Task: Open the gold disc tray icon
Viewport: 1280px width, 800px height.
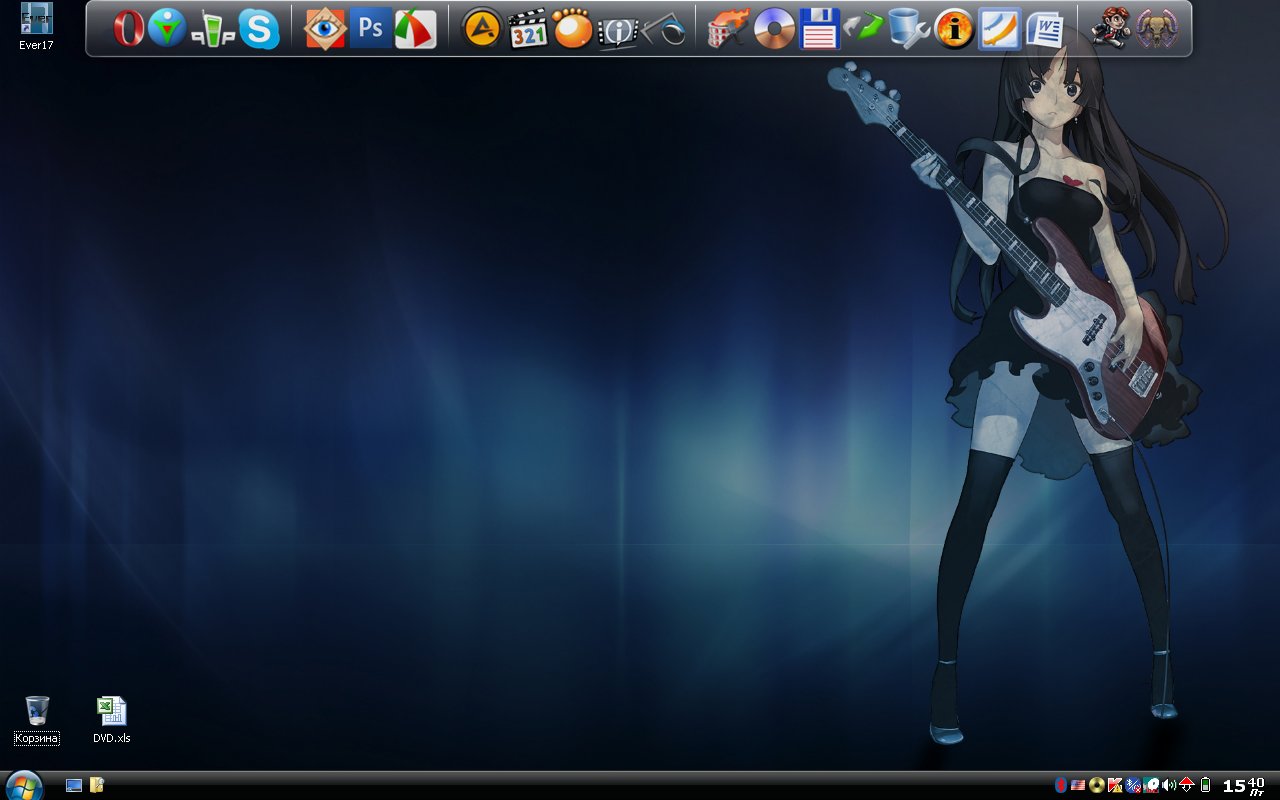Action: pos(1097,785)
